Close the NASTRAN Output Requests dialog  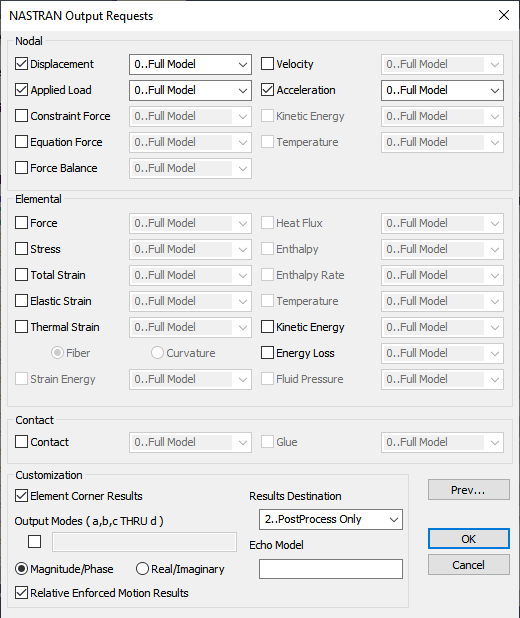pyautogui.click(x=504, y=15)
